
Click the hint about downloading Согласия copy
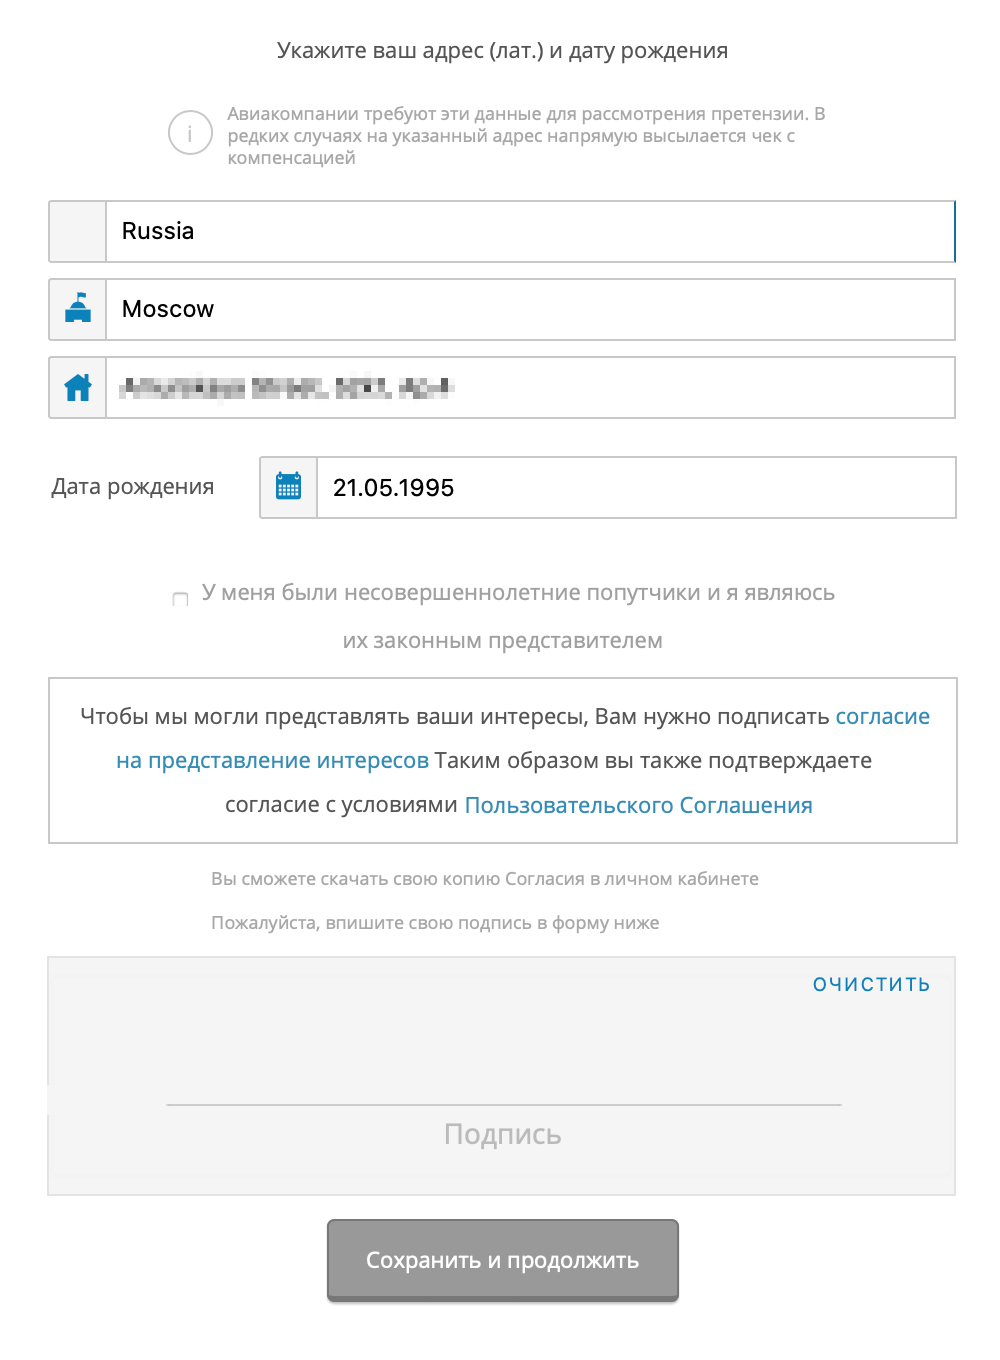[485, 879]
